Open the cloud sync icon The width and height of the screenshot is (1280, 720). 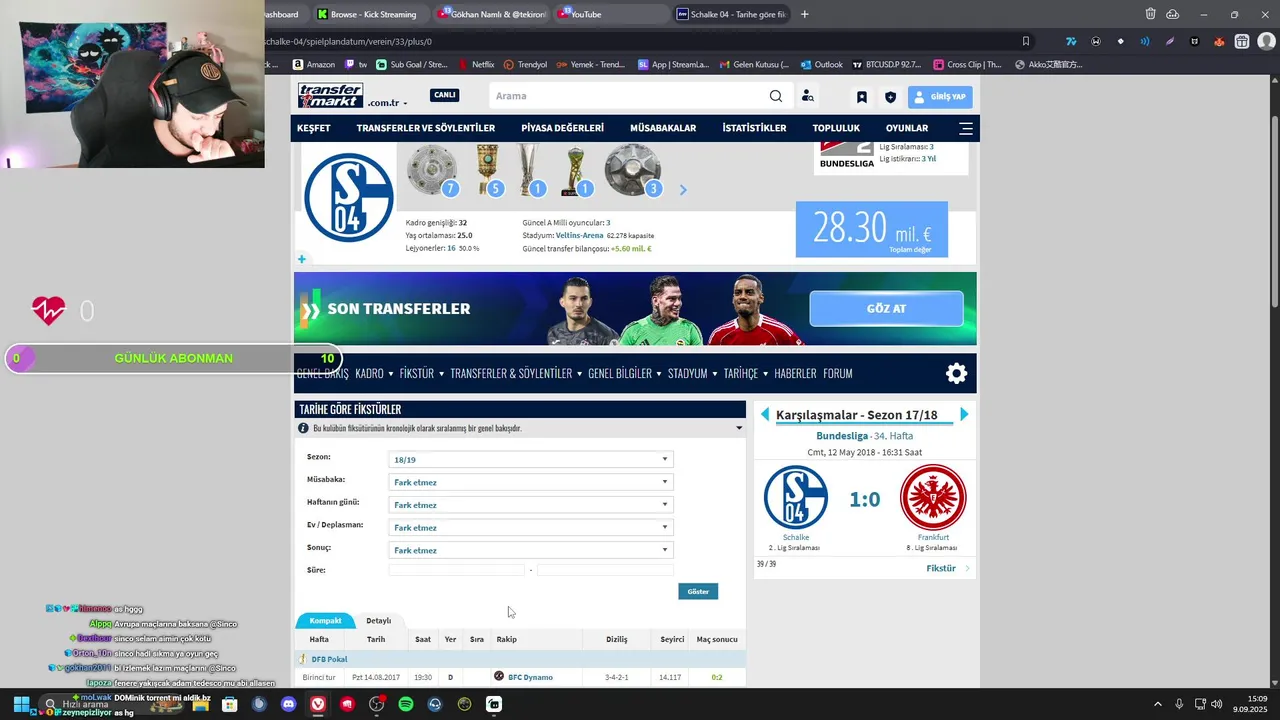pyautogui.click(x=1173, y=14)
